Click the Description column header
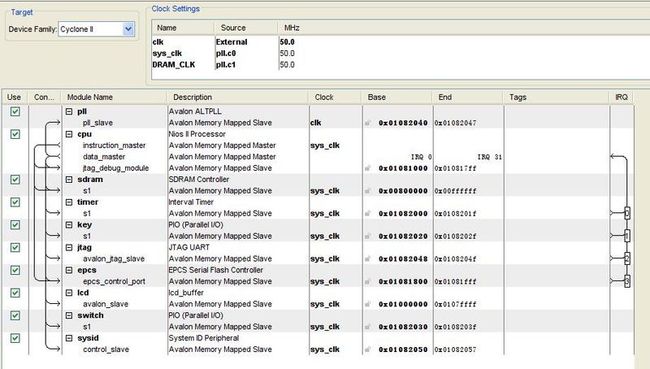The height and width of the screenshot is (369, 650). pyautogui.click(x=238, y=97)
